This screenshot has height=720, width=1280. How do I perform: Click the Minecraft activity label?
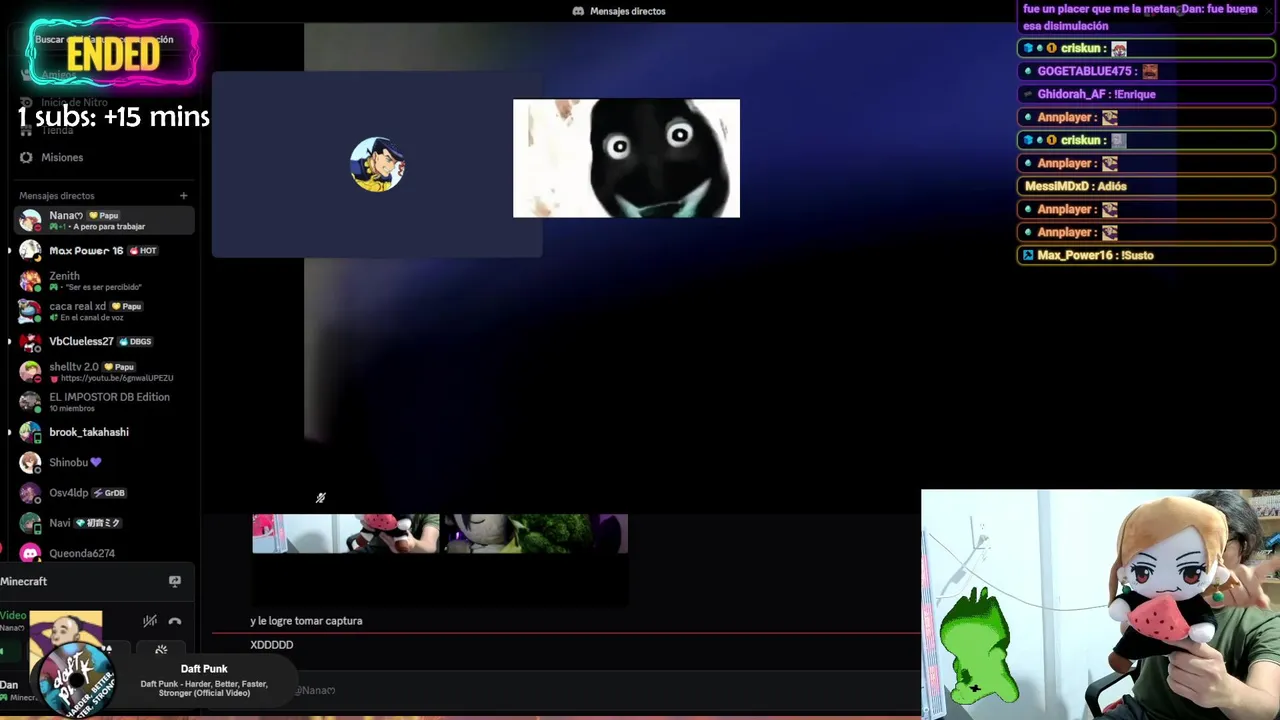tap(24, 581)
